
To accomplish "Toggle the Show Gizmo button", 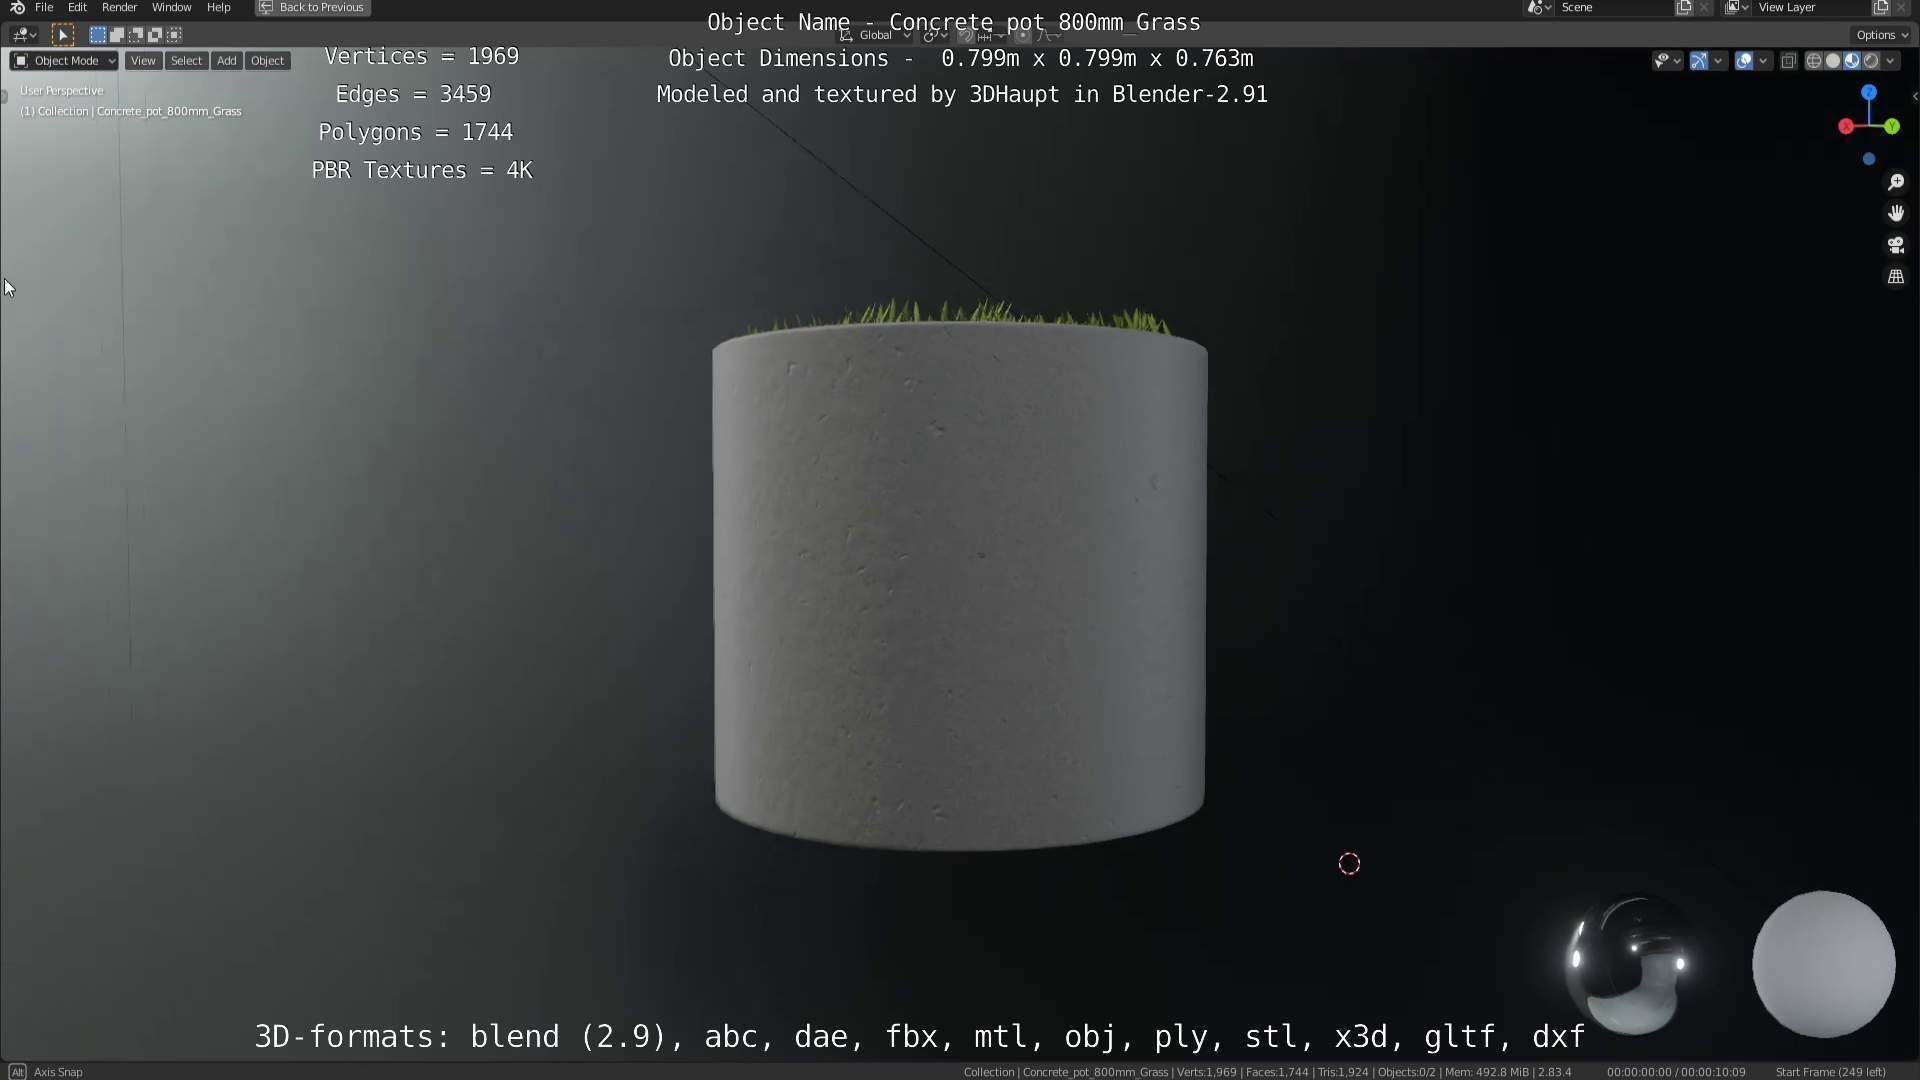I will click(1699, 61).
